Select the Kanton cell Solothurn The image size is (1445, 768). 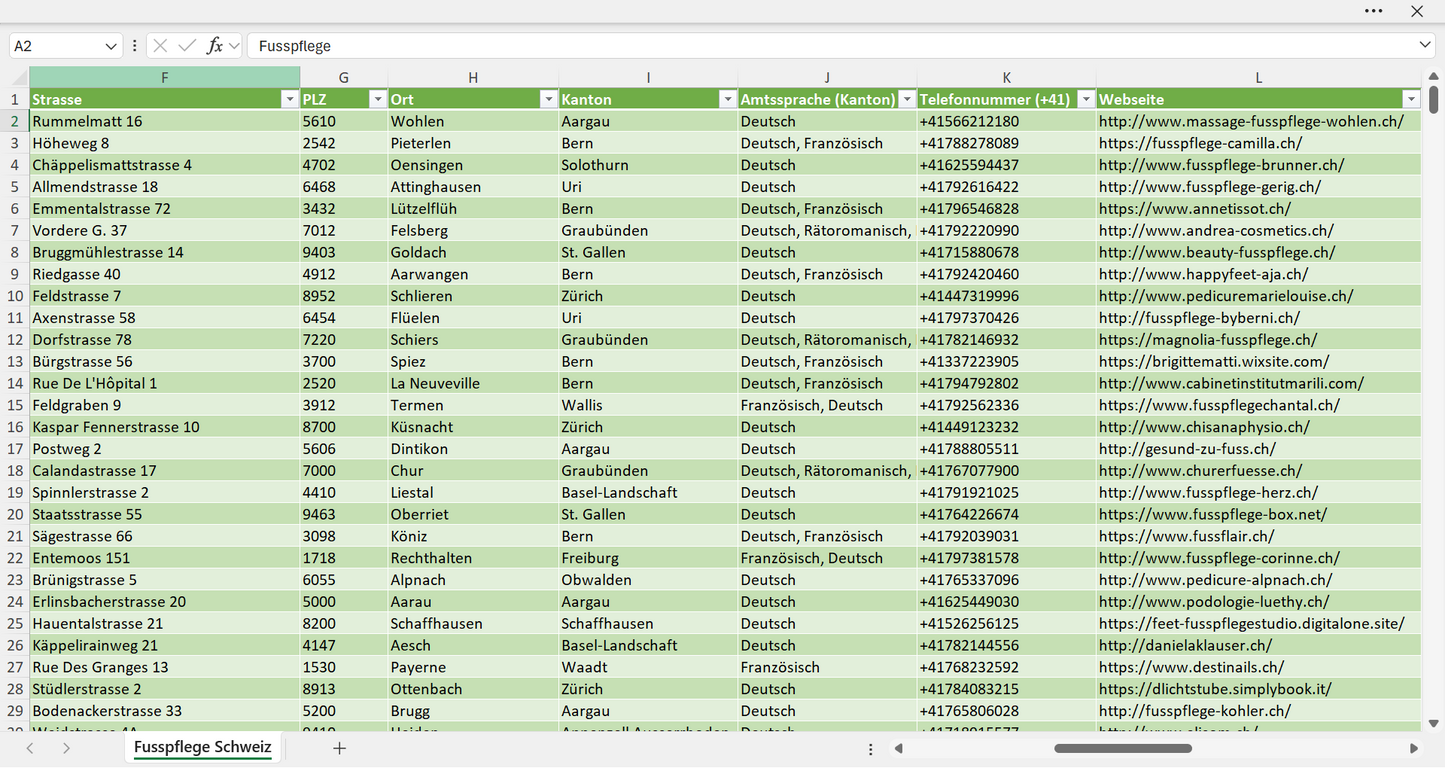(648, 165)
